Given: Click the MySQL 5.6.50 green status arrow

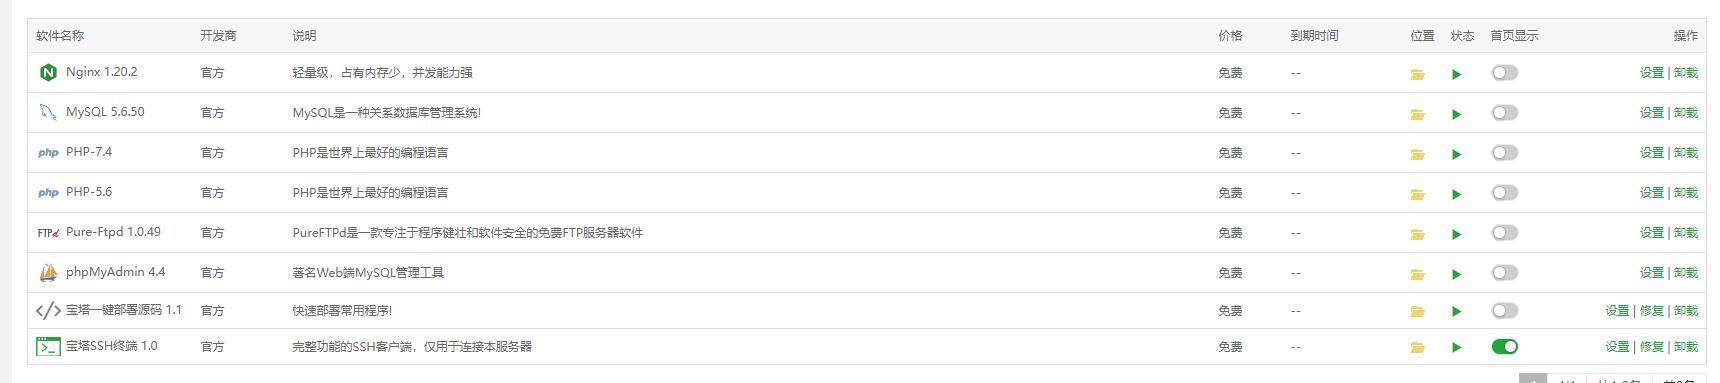Looking at the screenshot, I should tap(1456, 114).
